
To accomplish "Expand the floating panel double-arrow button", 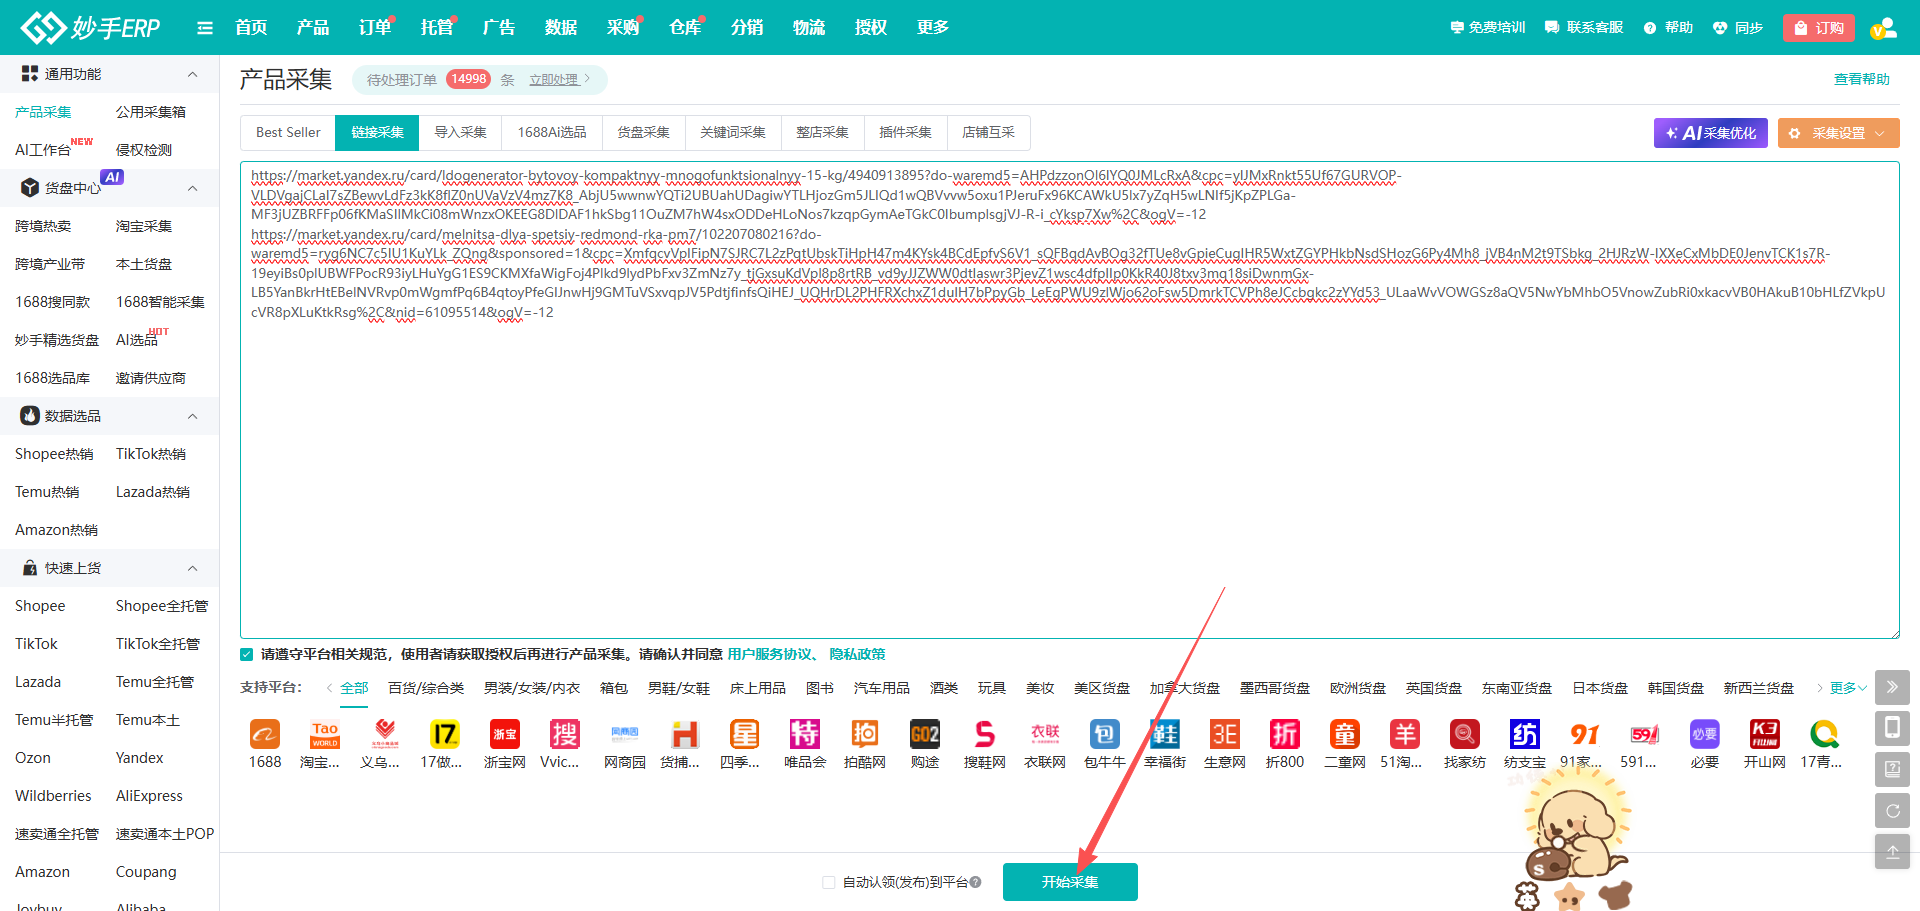I will 1892,687.
